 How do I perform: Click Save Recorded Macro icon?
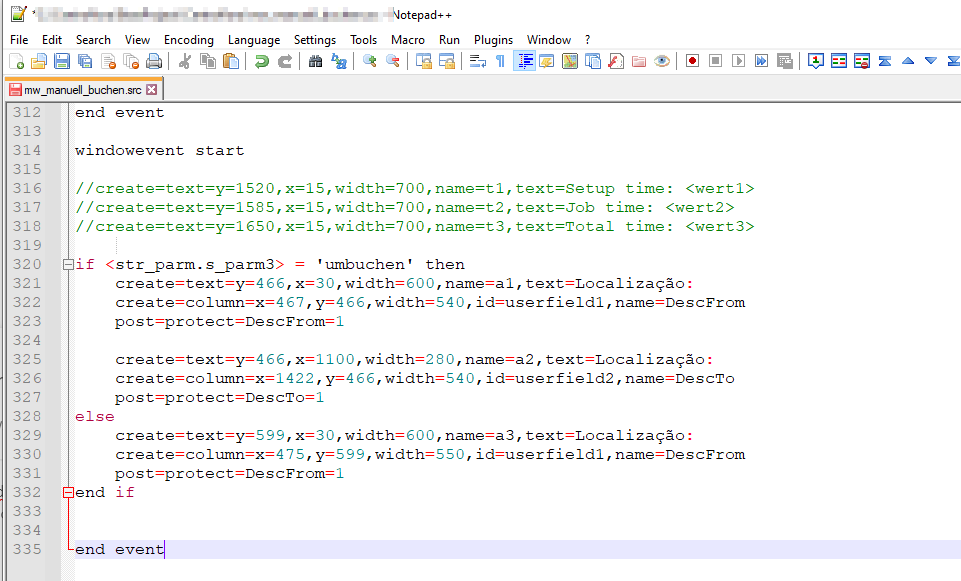784,61
